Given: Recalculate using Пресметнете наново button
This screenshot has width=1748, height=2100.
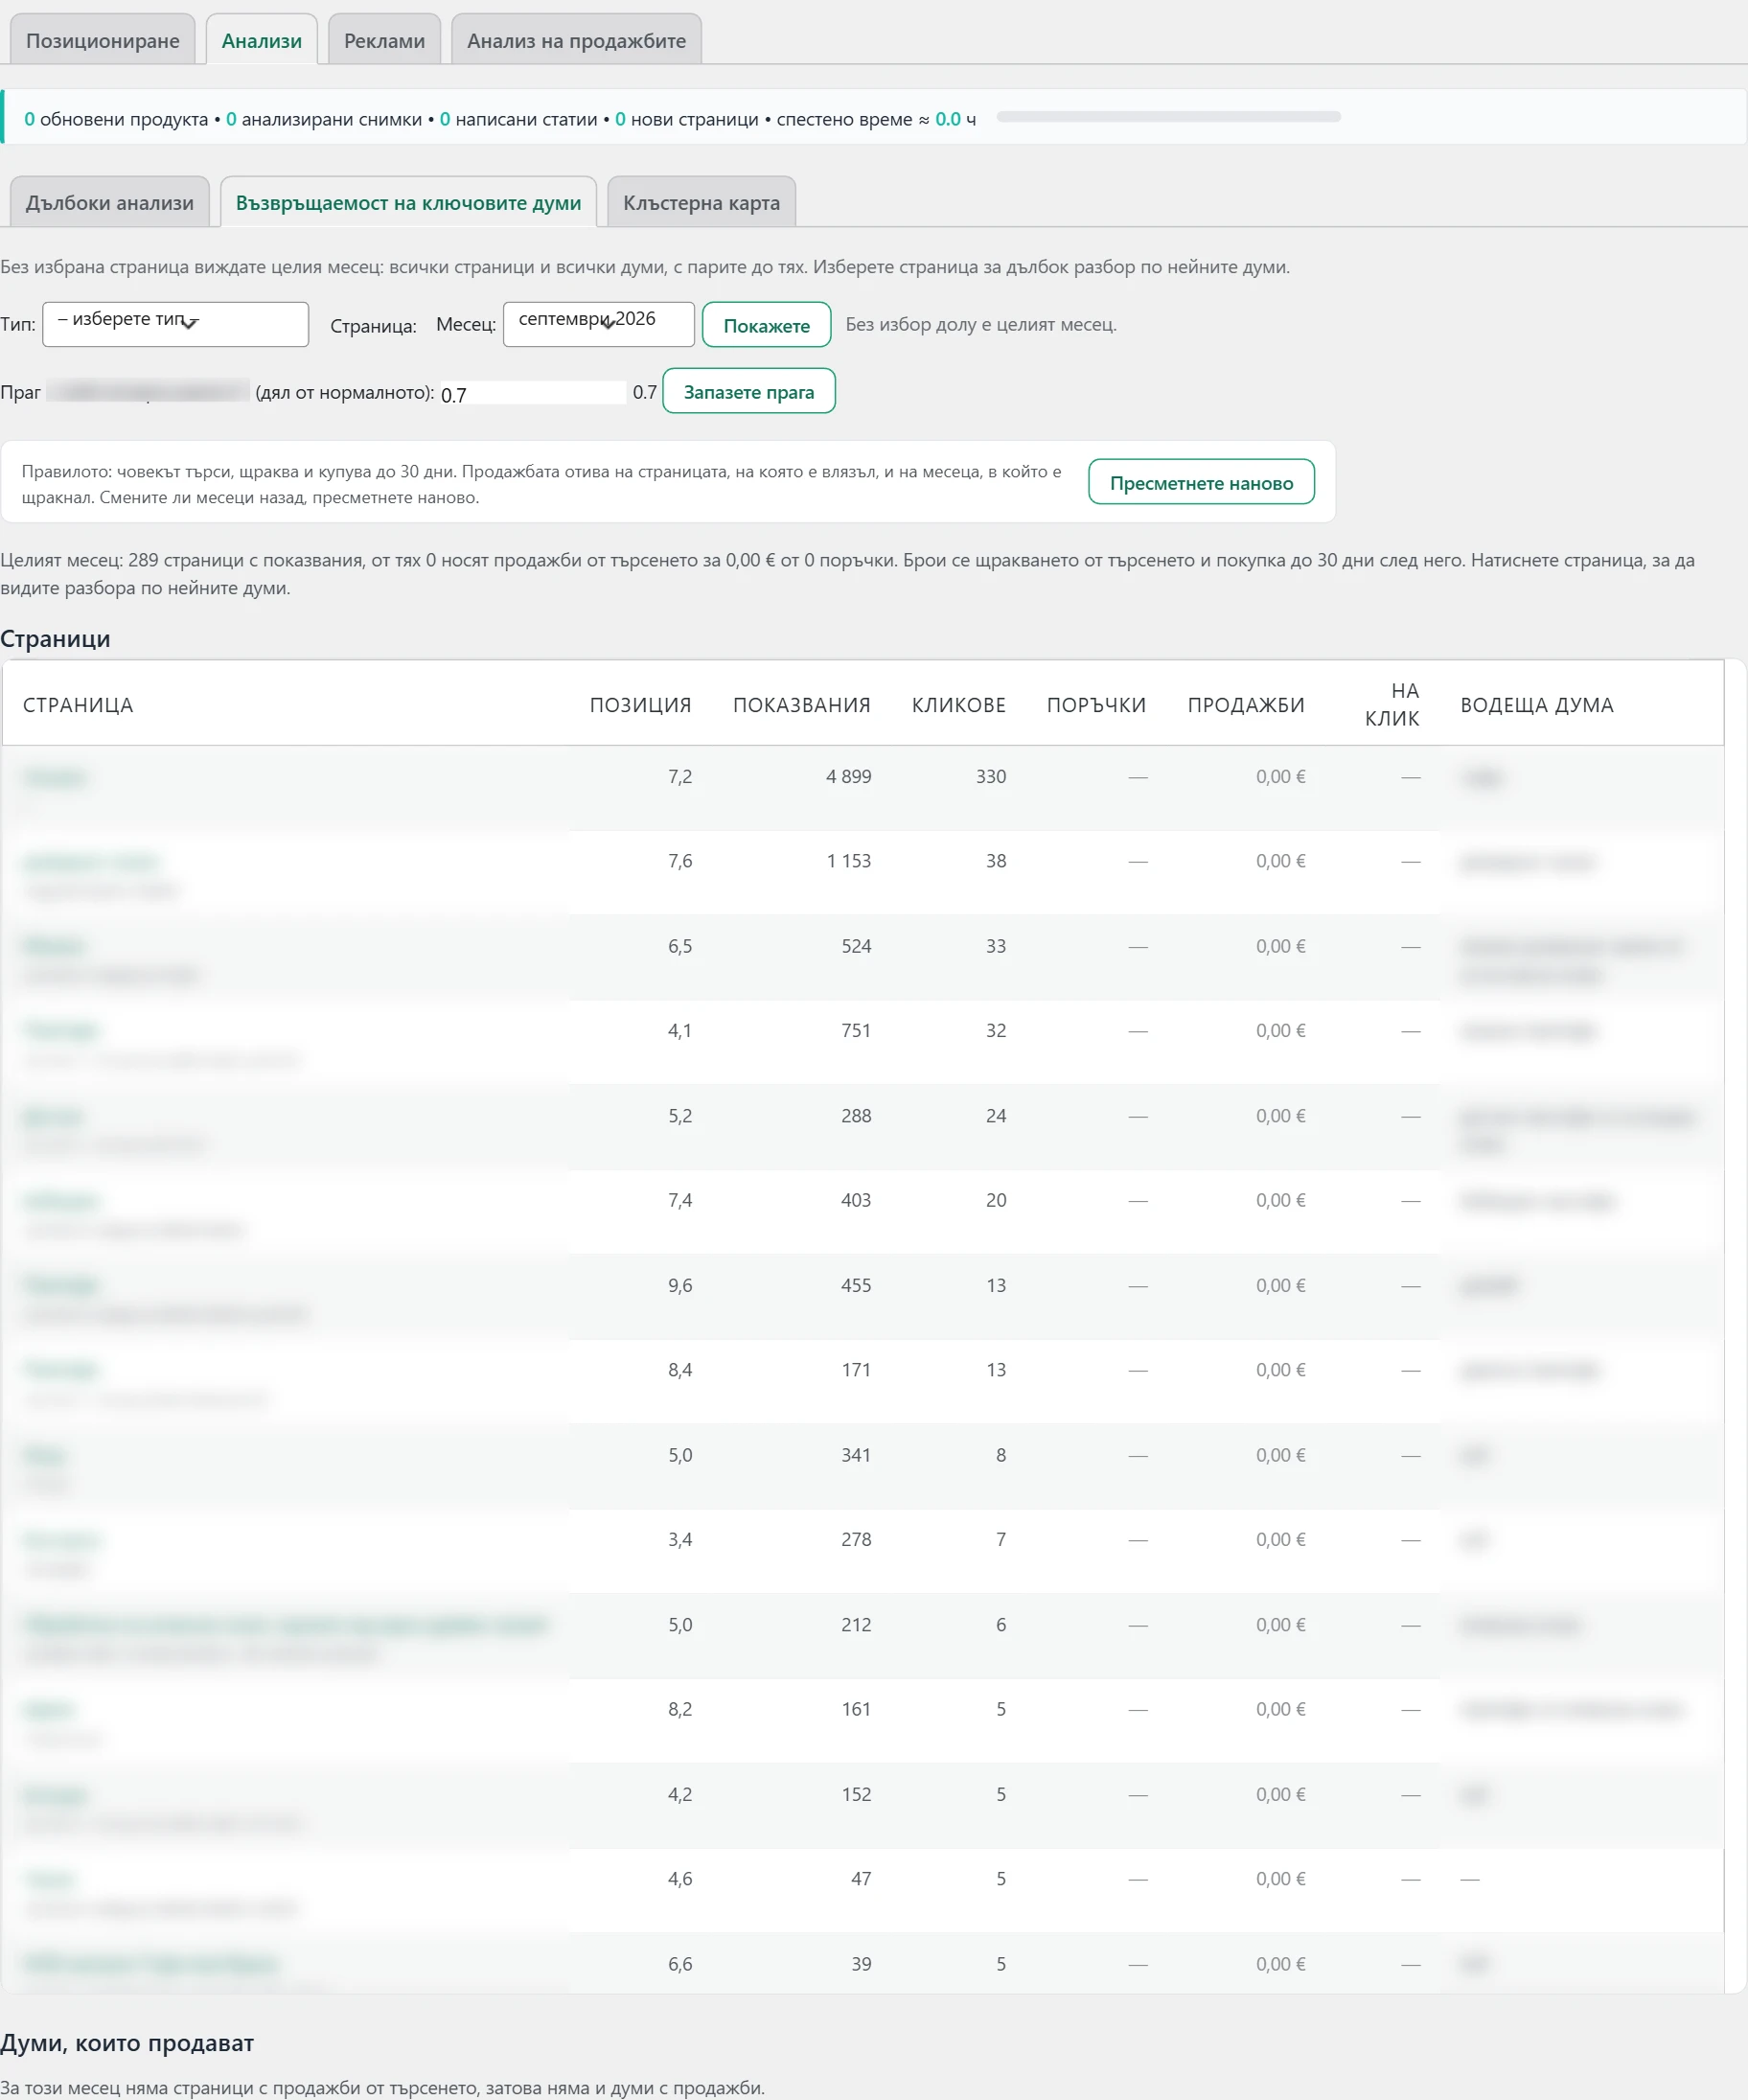Looking at the screenshot, I should 1201,482.
